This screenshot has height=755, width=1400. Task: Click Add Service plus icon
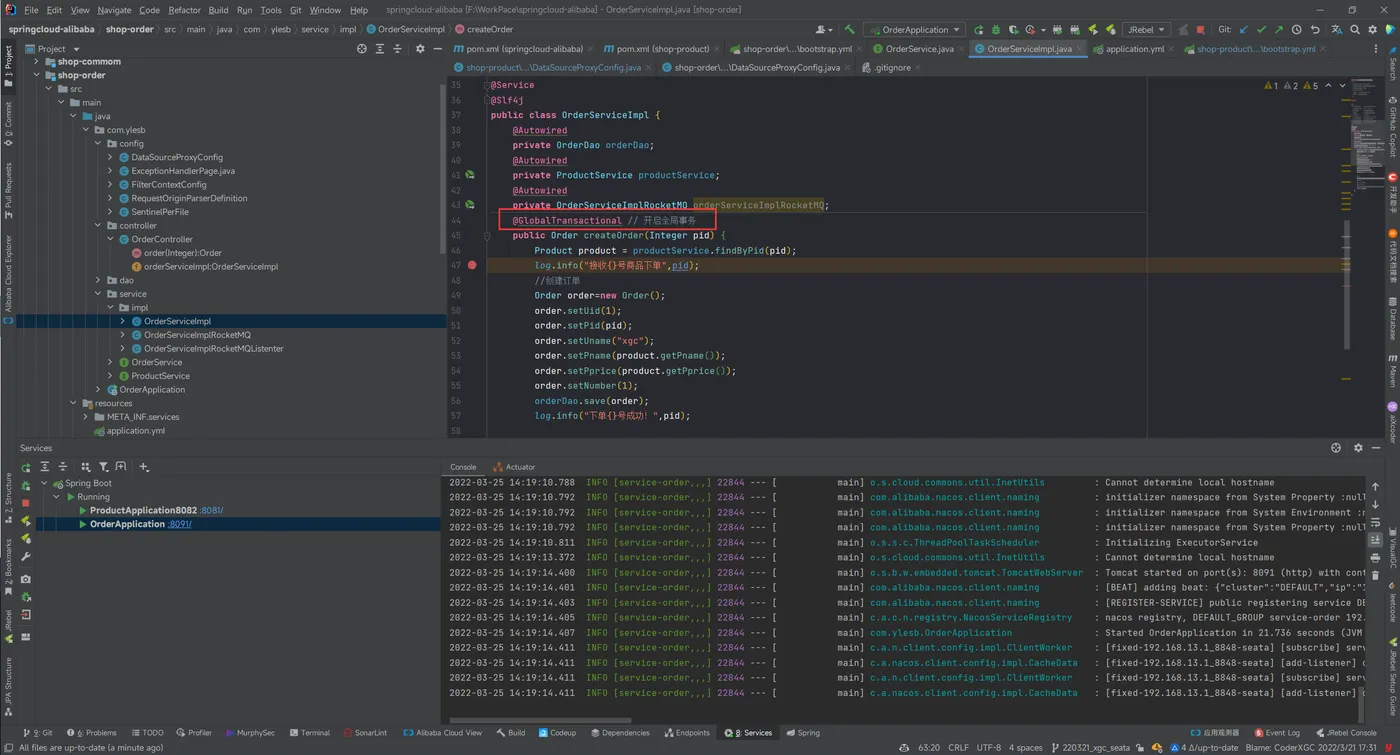coord(144,467)
